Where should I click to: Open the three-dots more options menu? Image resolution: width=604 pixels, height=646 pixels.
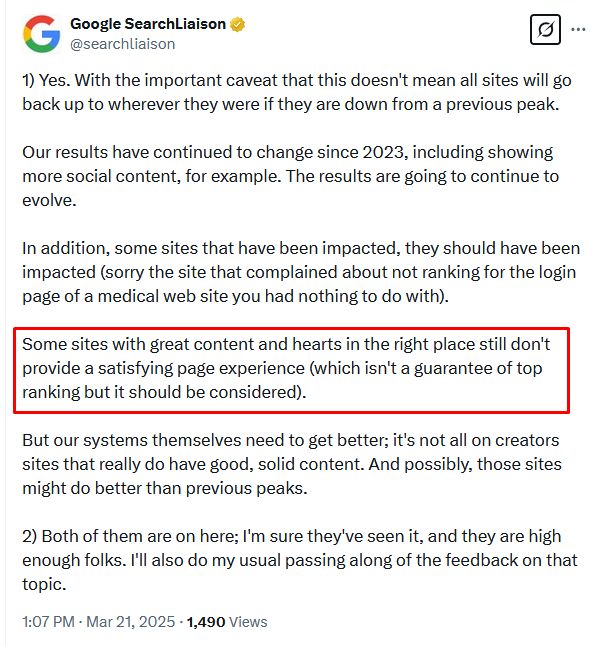pyautogui.click(x=578, y=29)
